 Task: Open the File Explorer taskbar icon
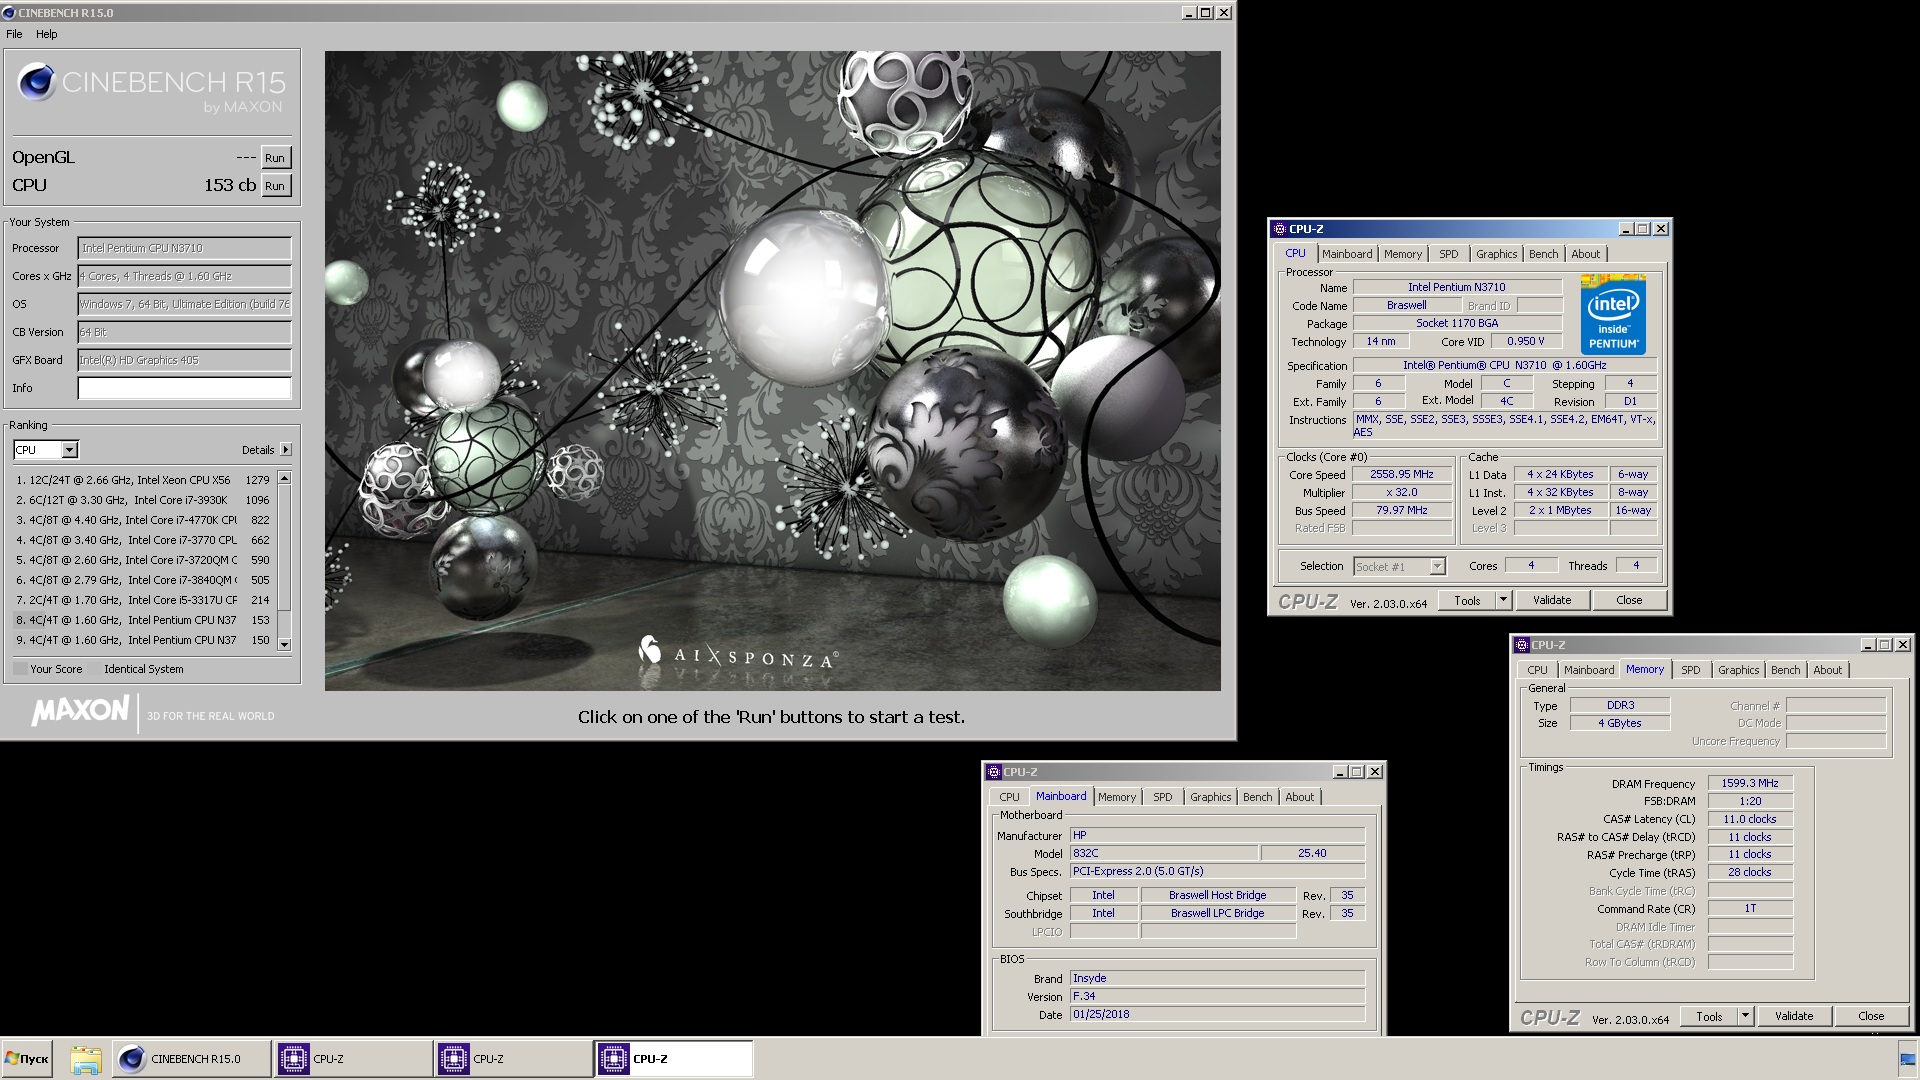pyautogui.click(x=85, y=1058)
